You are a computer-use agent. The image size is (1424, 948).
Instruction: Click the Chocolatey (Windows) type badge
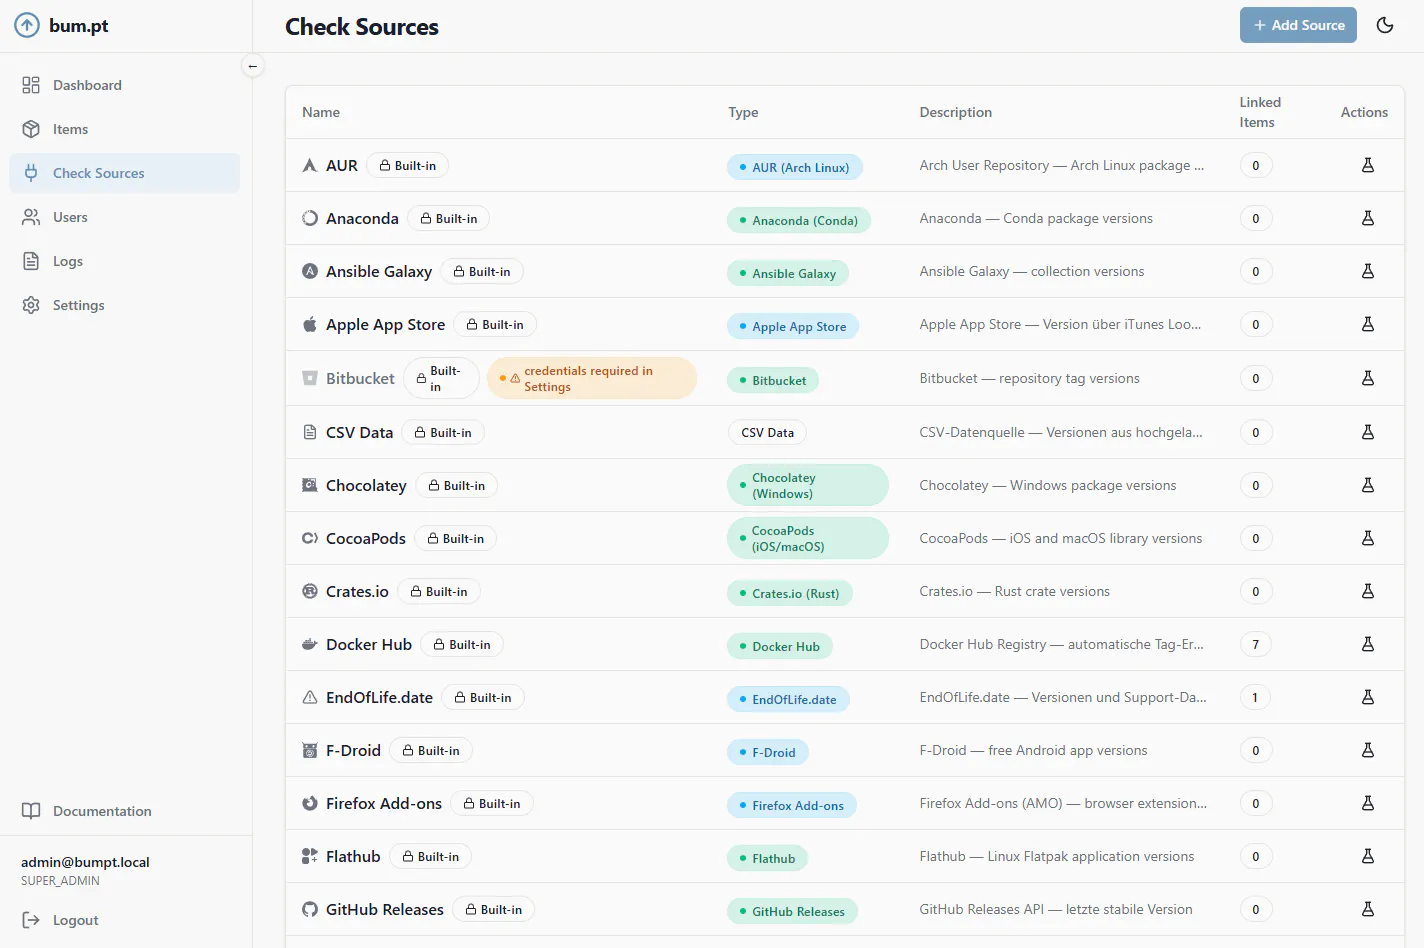pyautogui.click(x=807, y=485)
